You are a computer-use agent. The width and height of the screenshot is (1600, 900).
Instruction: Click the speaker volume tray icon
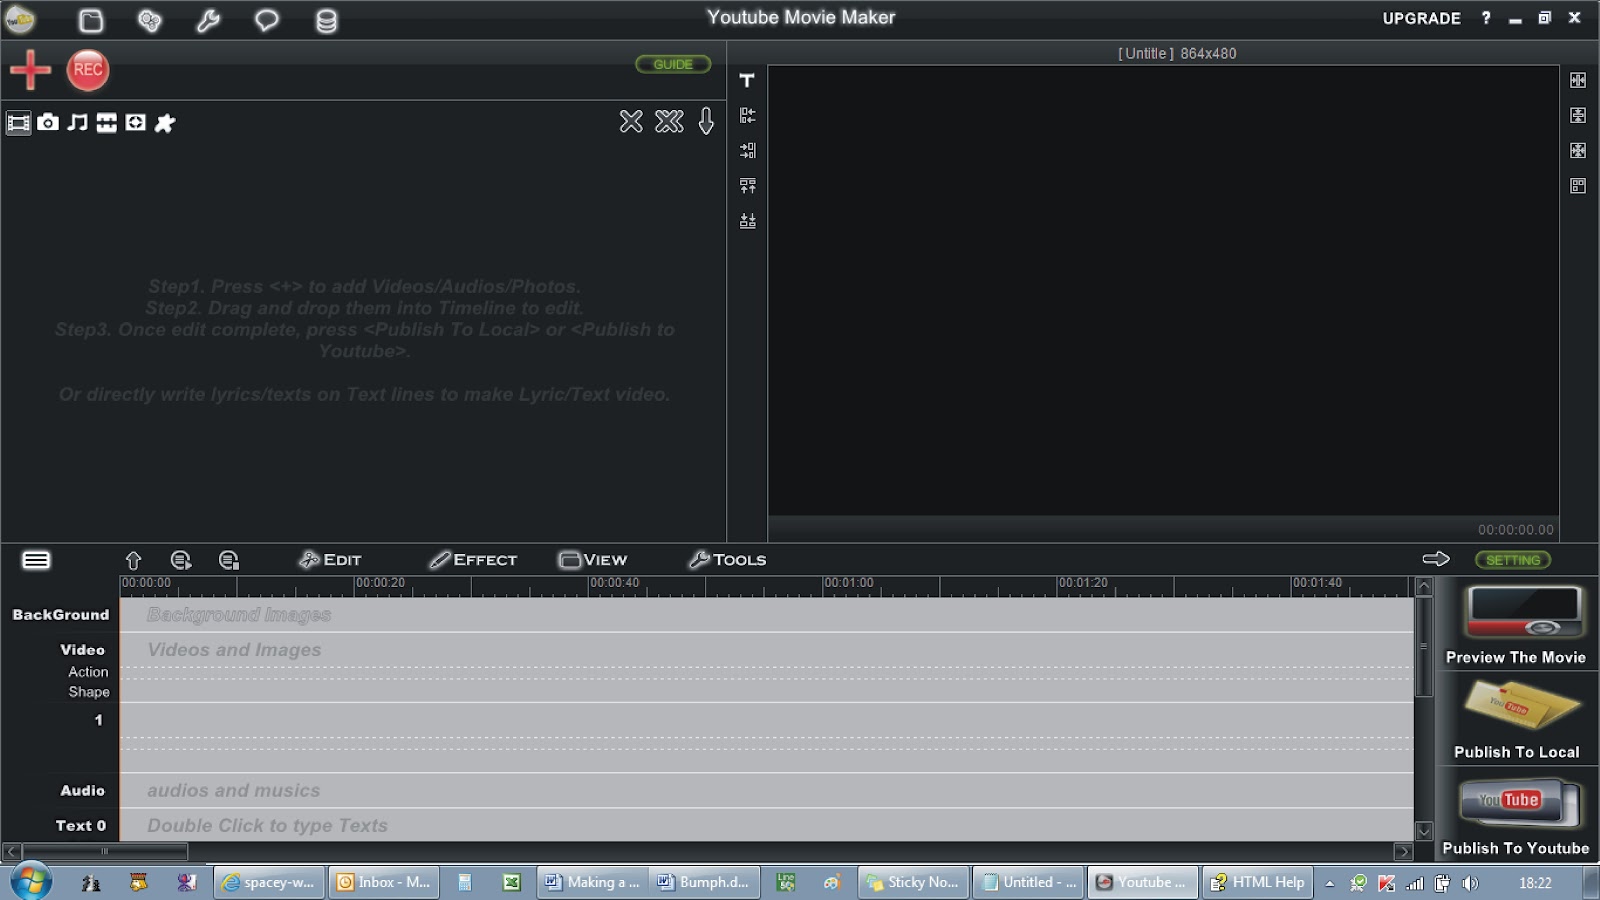point(1469,883)
